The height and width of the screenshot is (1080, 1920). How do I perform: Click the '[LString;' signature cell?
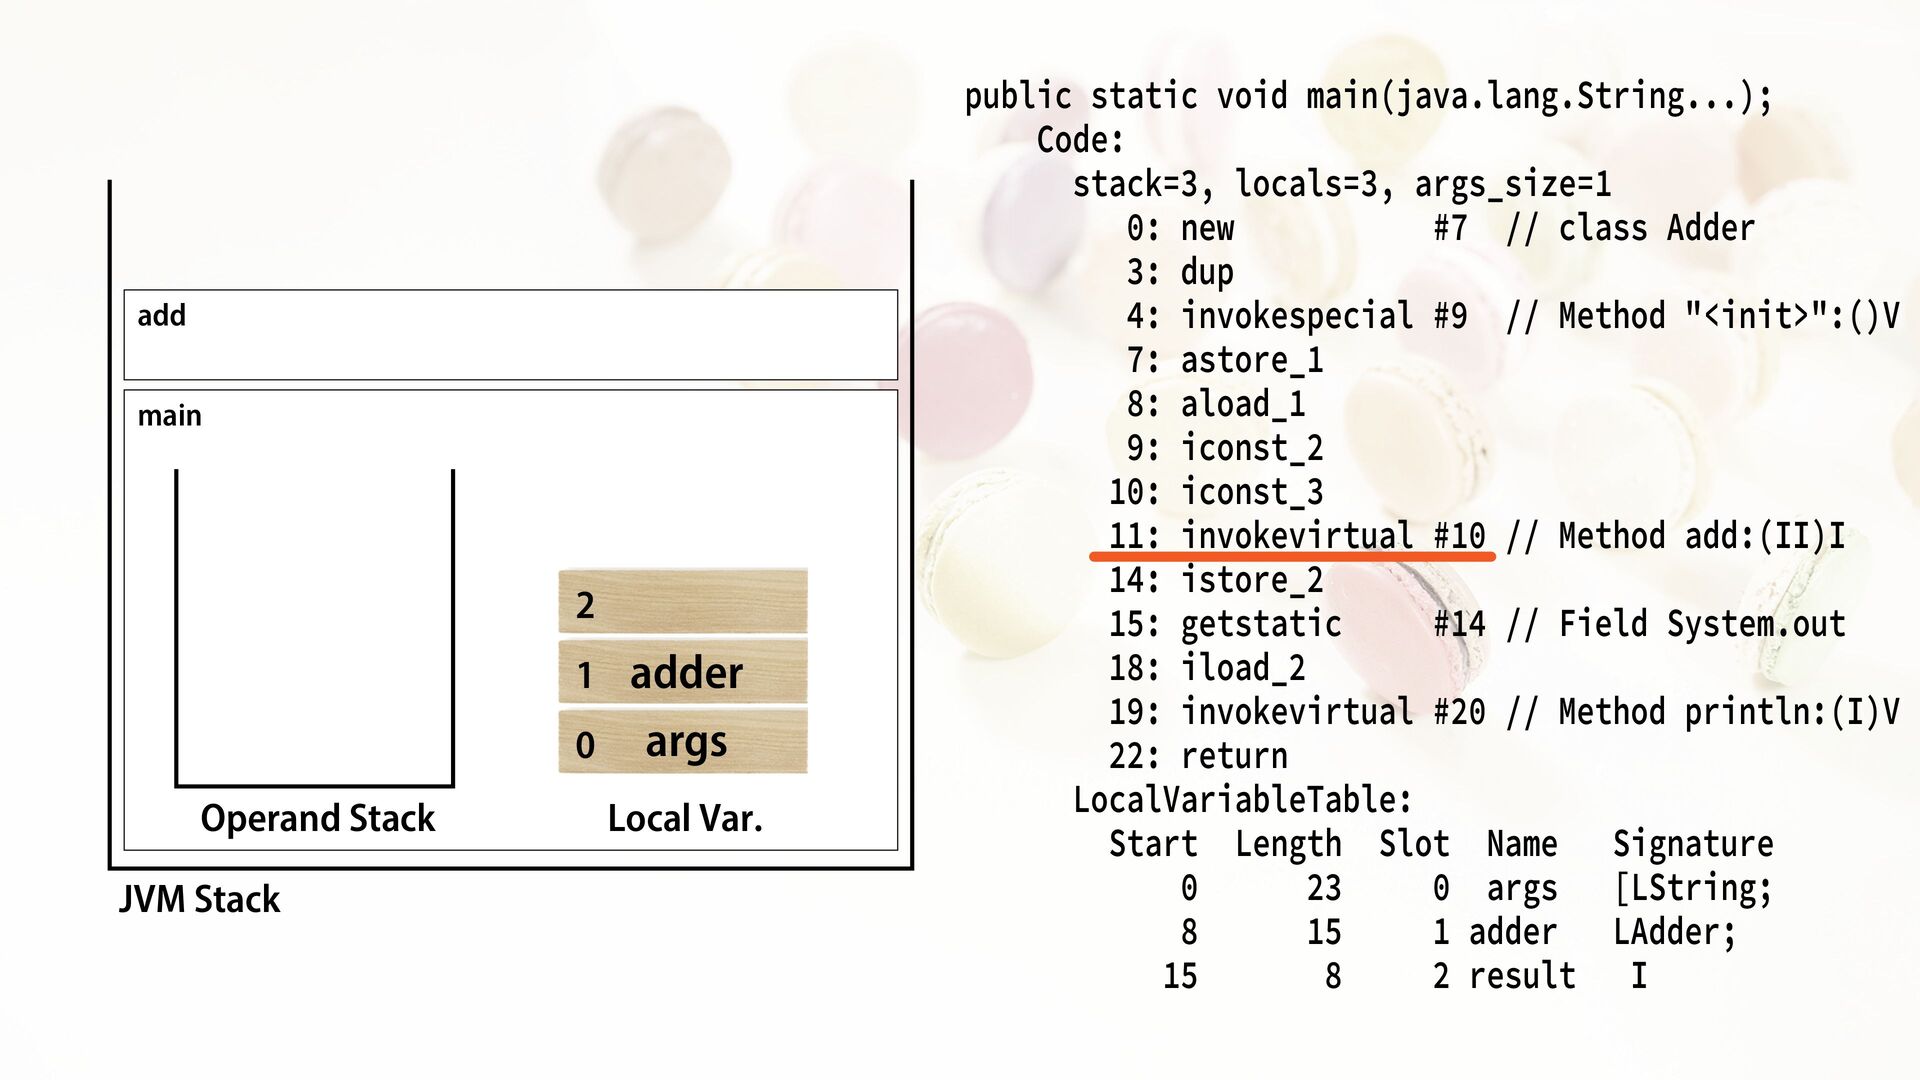[1692, 889]
